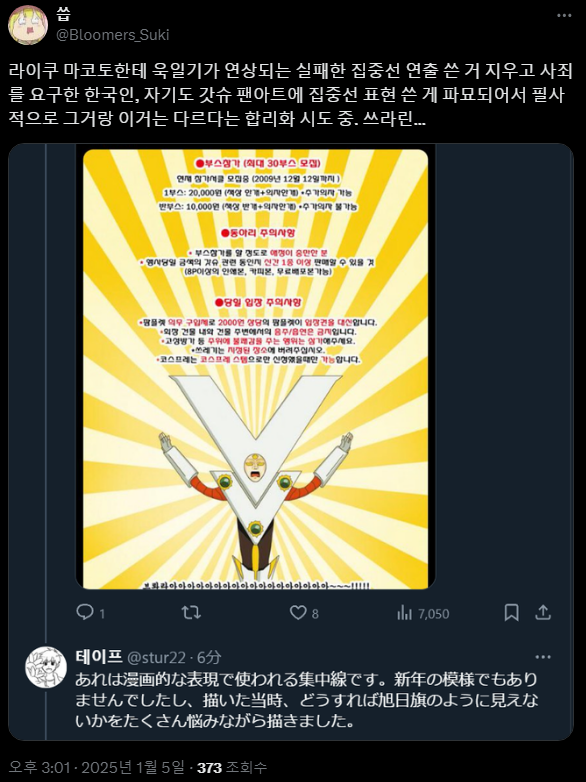586x782 pixels.
Task: Bookmark the quoted tweet
Action: [x=511, y=612]
